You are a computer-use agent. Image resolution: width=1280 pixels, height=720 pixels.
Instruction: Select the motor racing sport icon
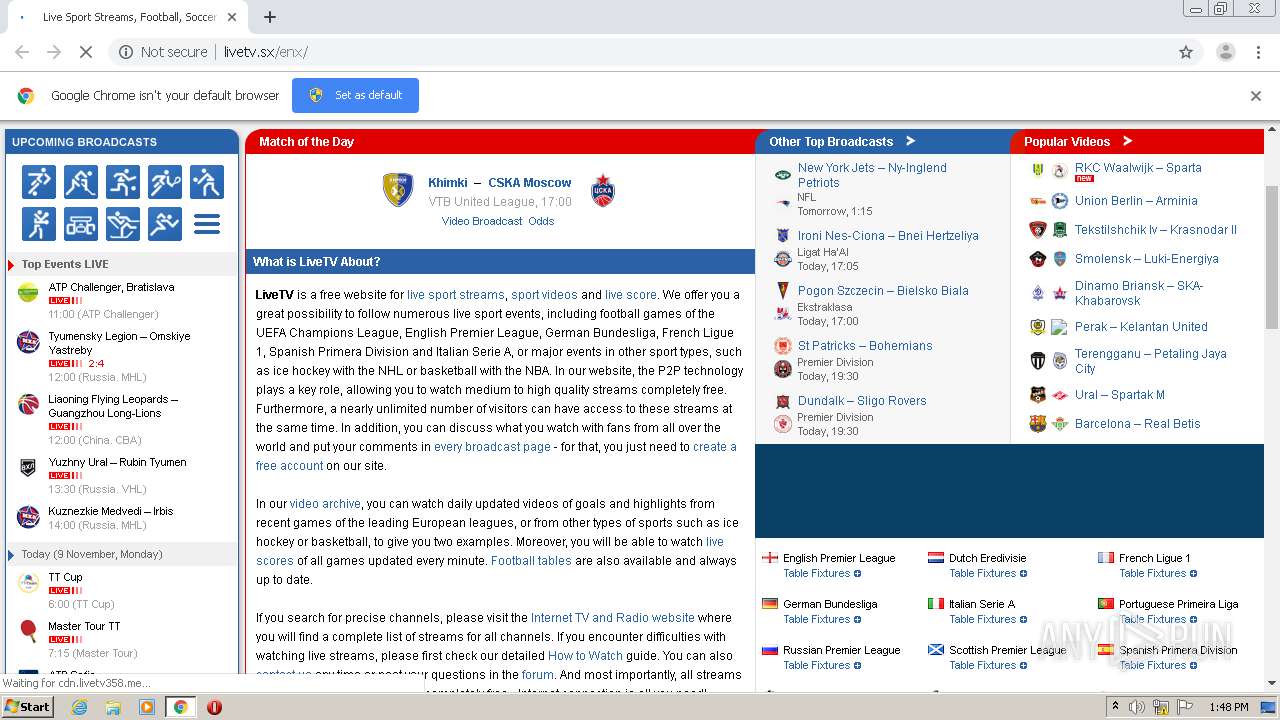[81, 224]
